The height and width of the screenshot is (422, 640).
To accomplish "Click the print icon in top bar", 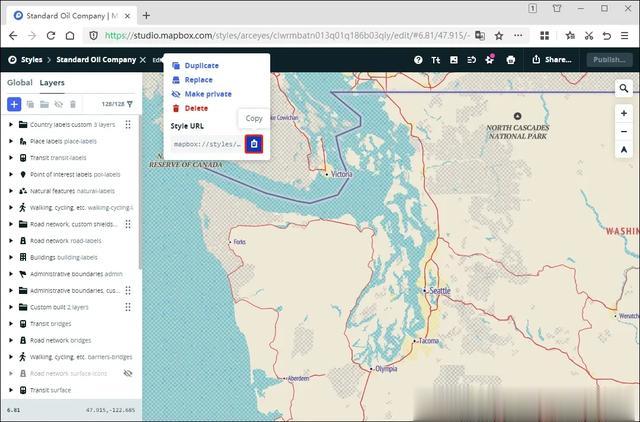I will [x=510, y=60].
